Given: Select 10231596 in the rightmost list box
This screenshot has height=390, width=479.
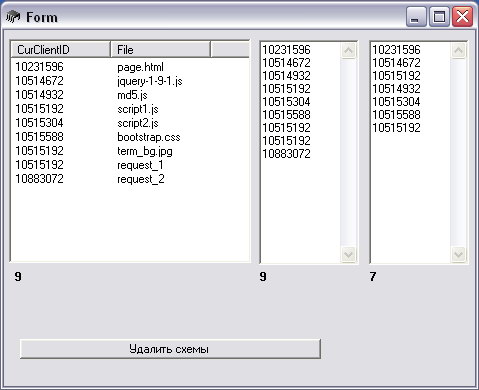Looking at the screenshot, I should click(x=396, y=50).
